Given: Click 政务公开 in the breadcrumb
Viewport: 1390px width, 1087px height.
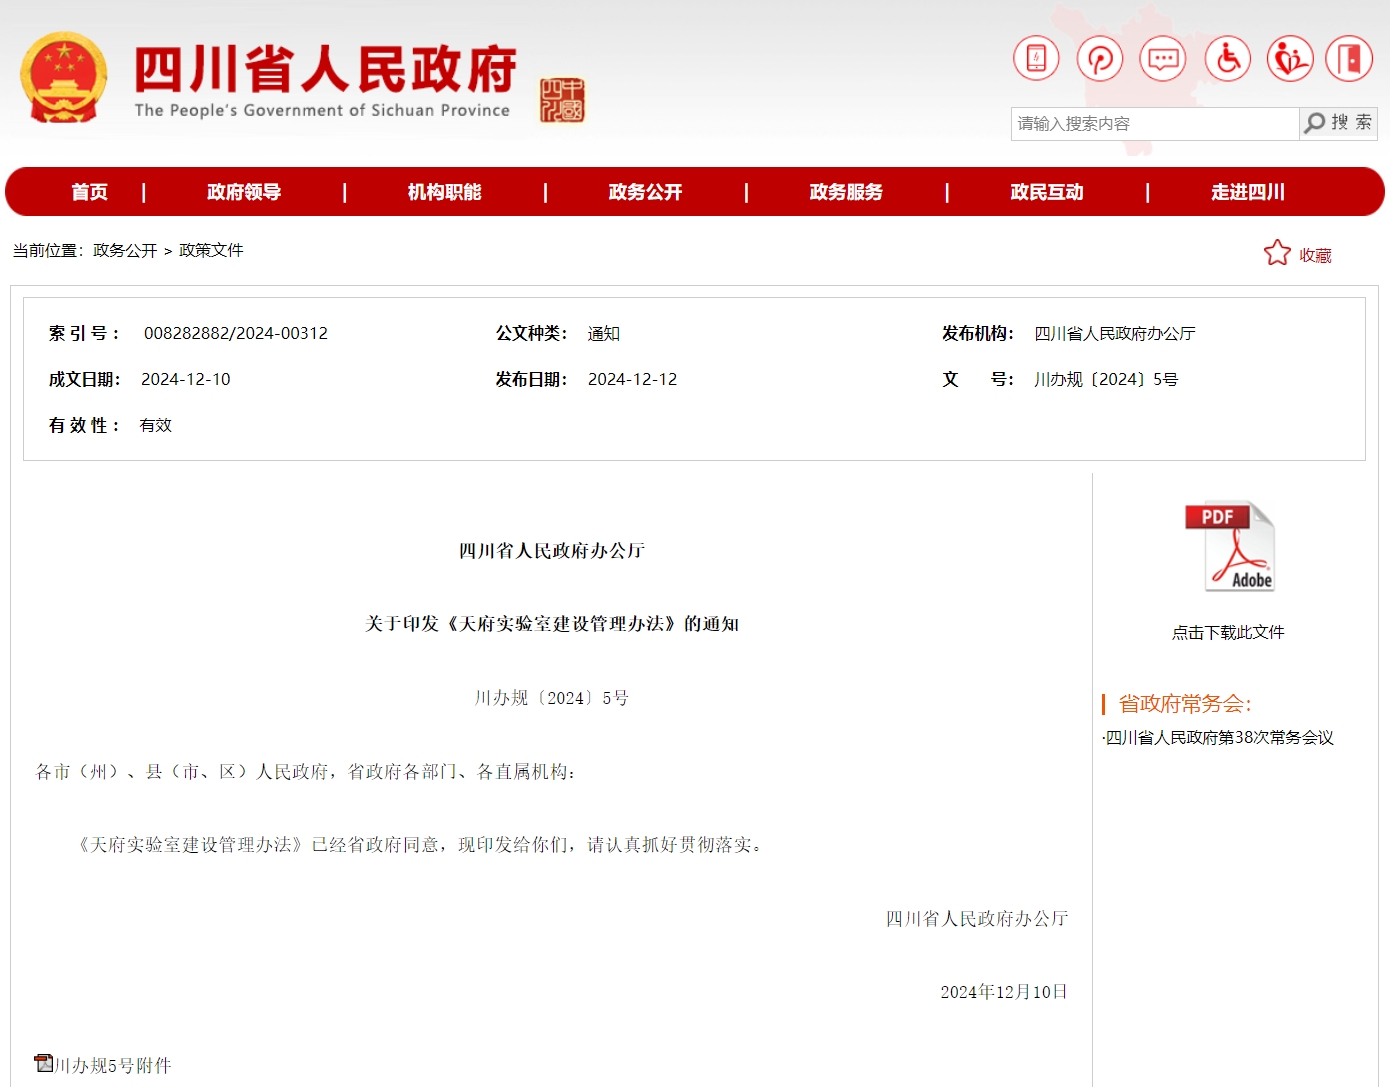Looking at the screenshot, I should click(125, 250).
